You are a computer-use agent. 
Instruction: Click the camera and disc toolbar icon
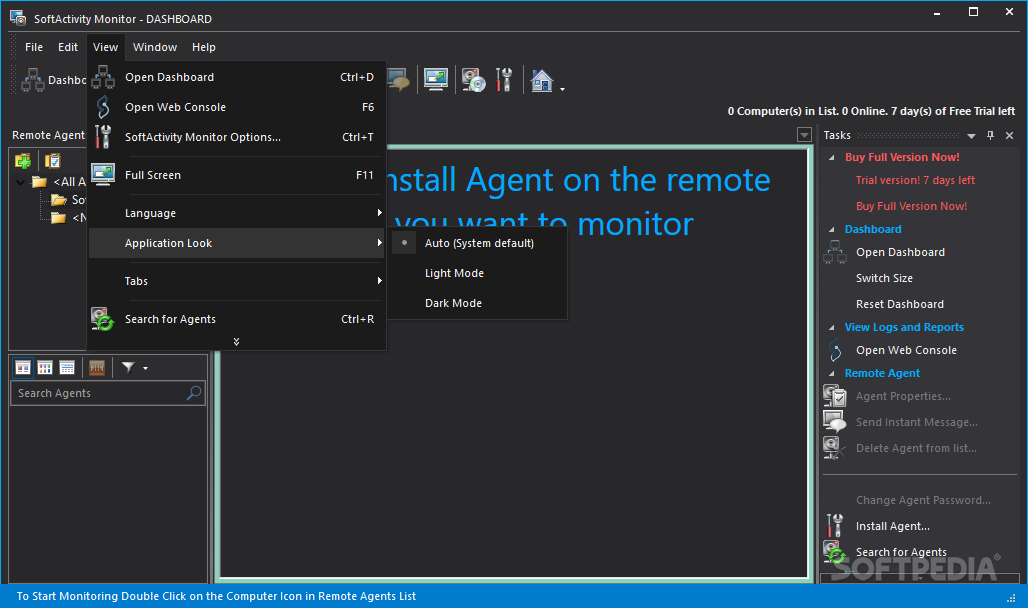click(x=473, y=79)
